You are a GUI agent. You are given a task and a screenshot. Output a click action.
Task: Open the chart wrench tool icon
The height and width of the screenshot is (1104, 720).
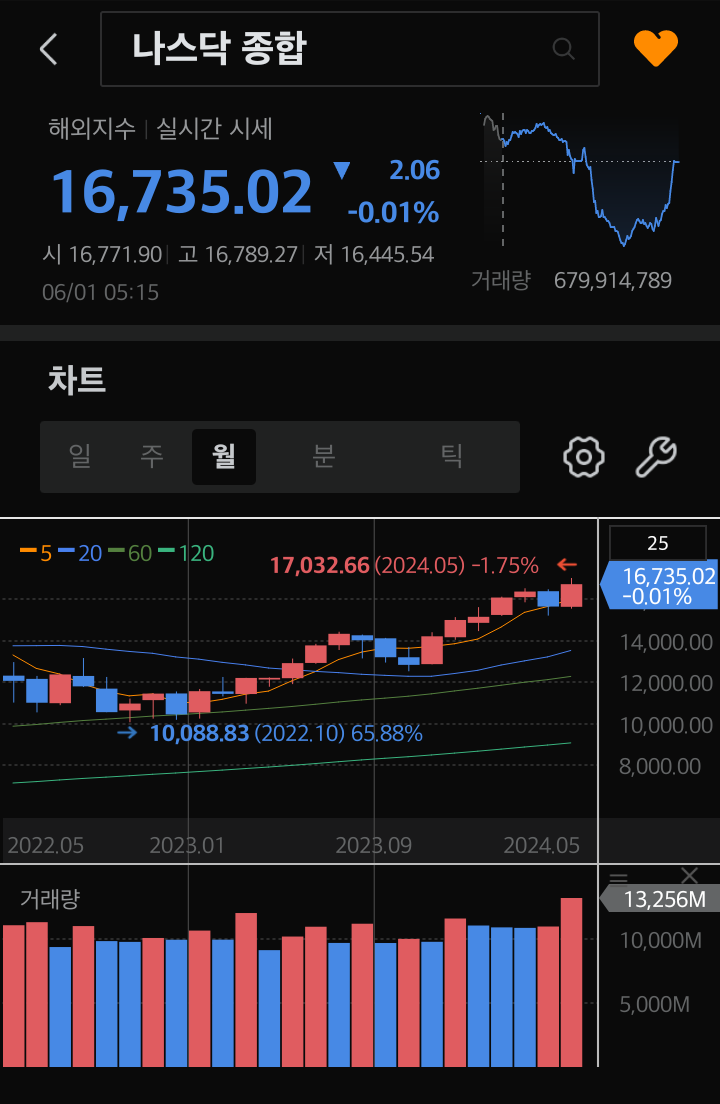[x=656, y=457]
